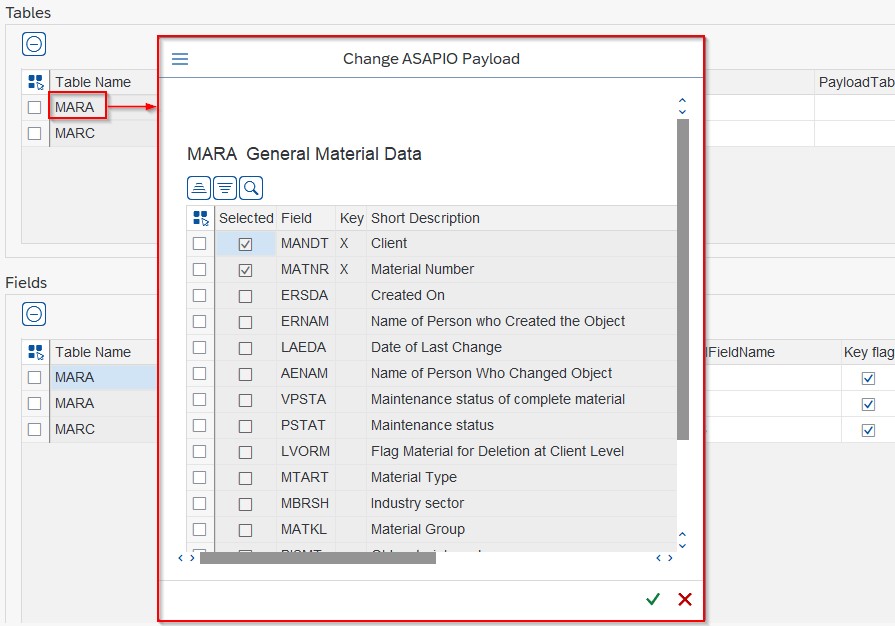Open the hamburger menu in the dialog header
This screenshot has height=626, width=895.
tap(180, 59)
